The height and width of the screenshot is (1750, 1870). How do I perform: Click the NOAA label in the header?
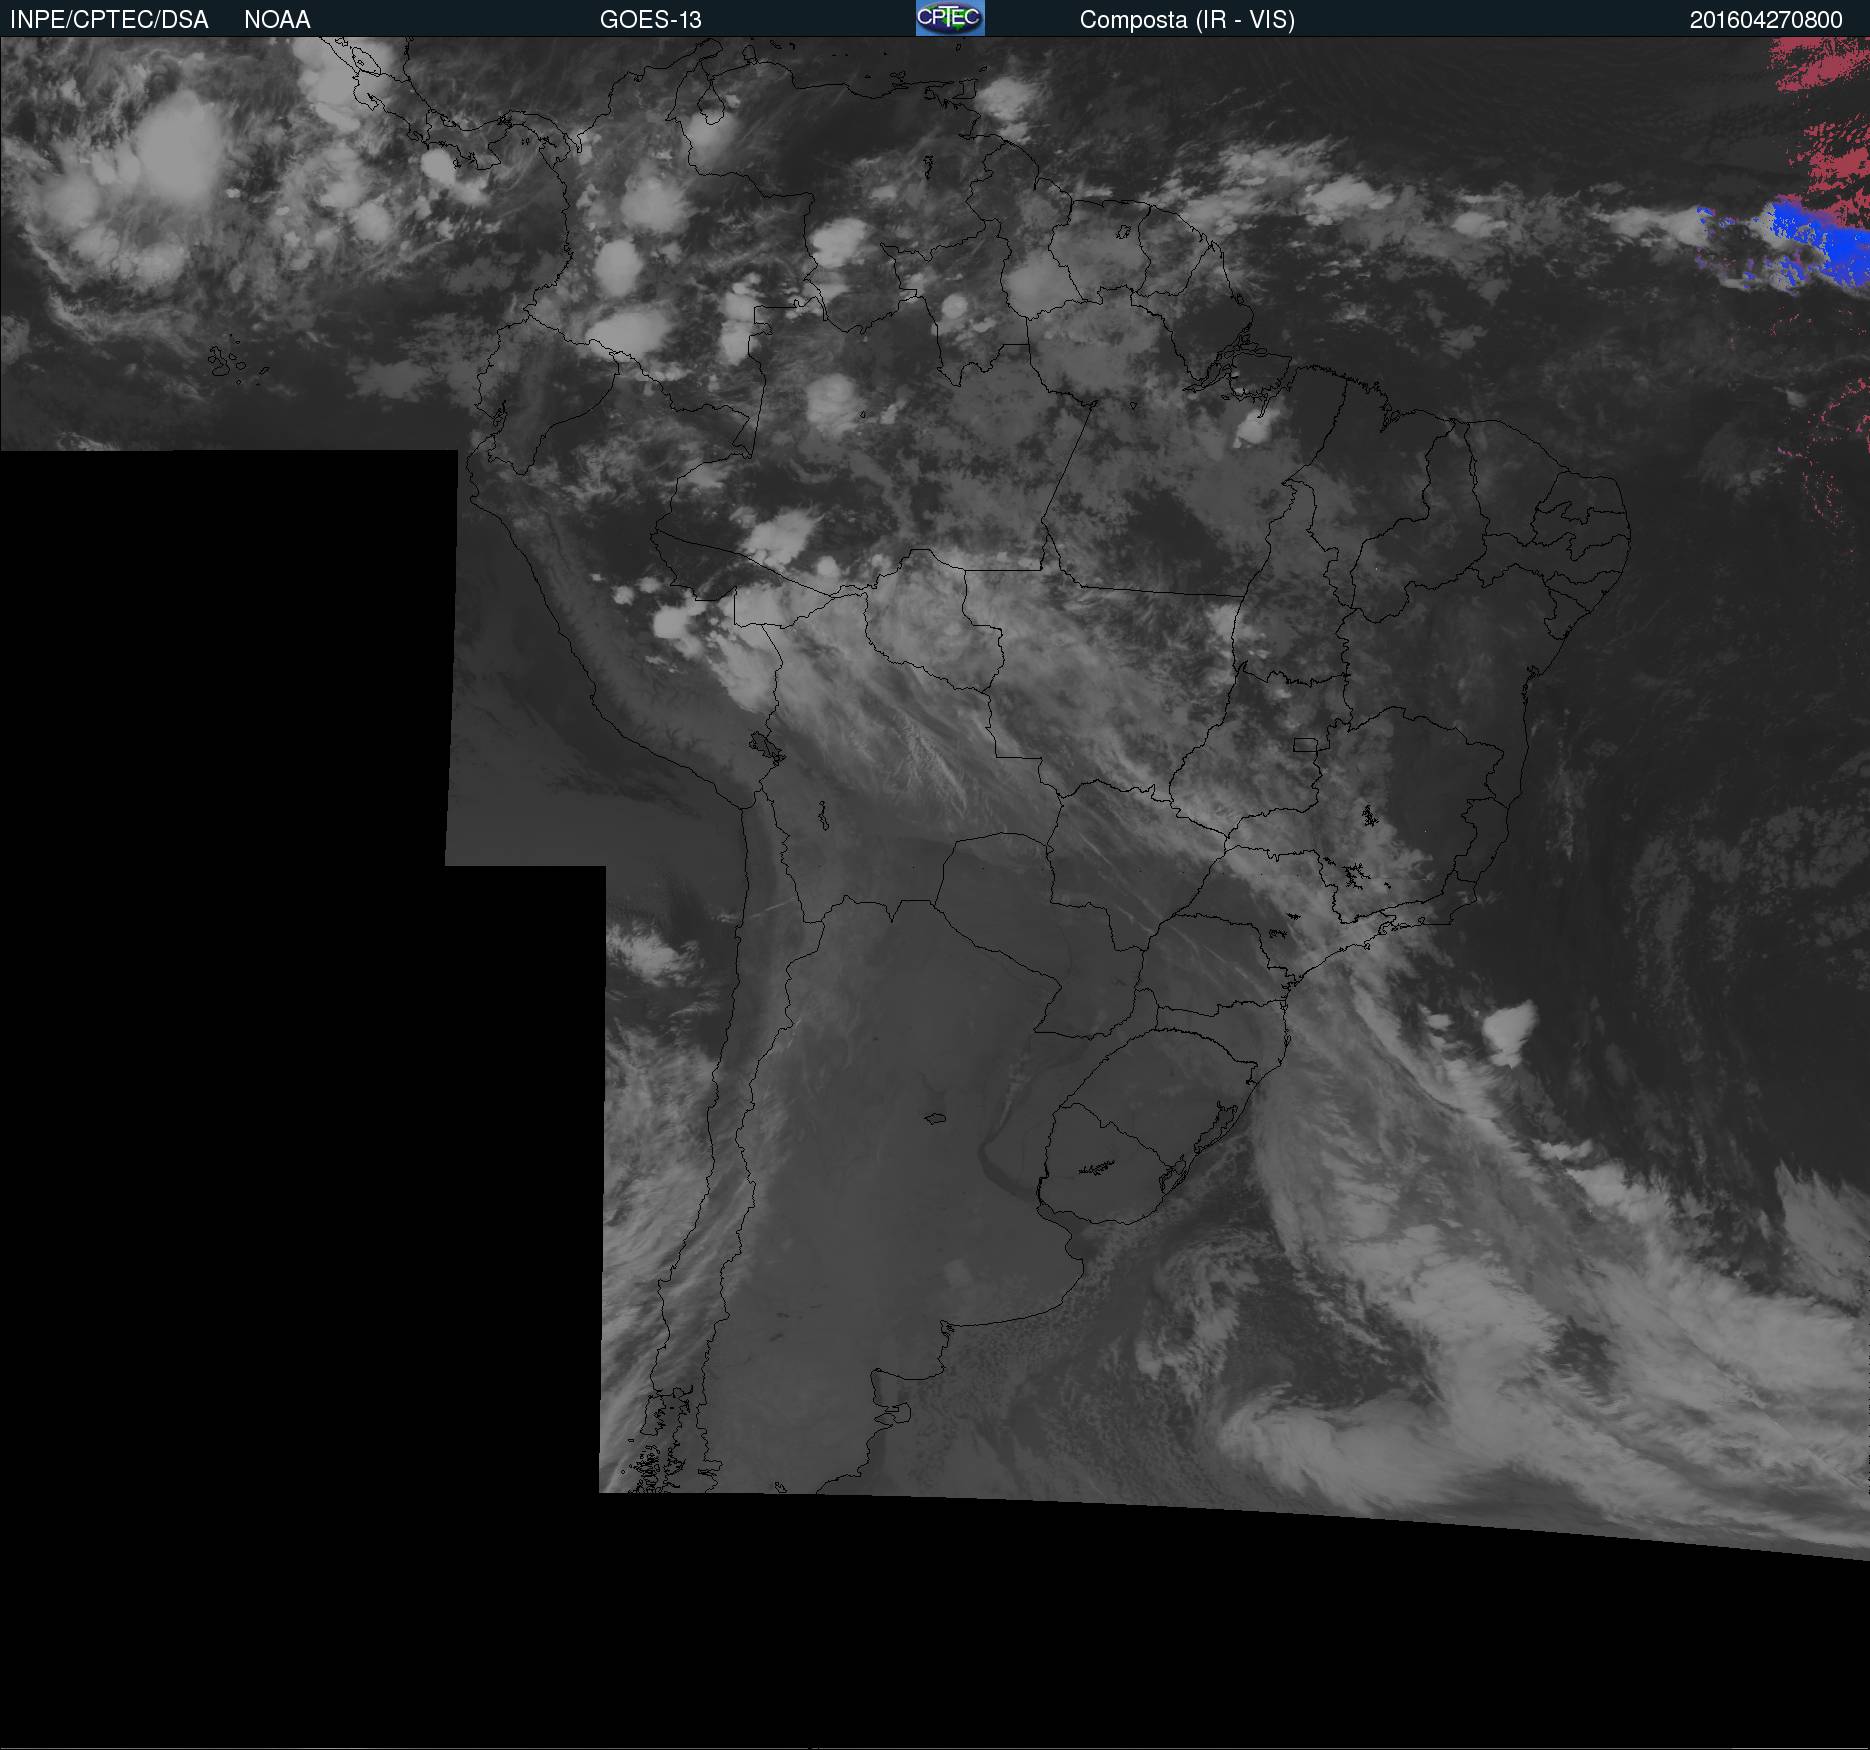277,20
